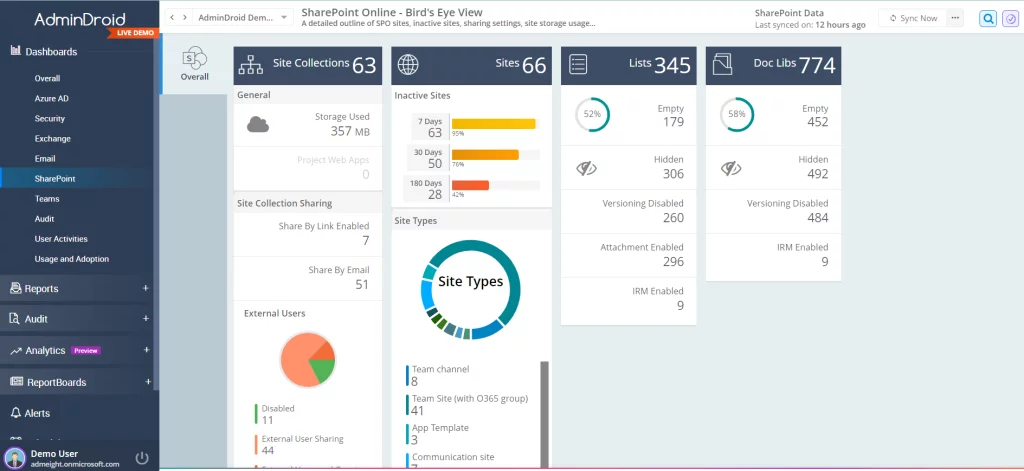The height and width of the screenshot is (471, 1024).
Task: Click the power logout icon
Action: [142, 458]
